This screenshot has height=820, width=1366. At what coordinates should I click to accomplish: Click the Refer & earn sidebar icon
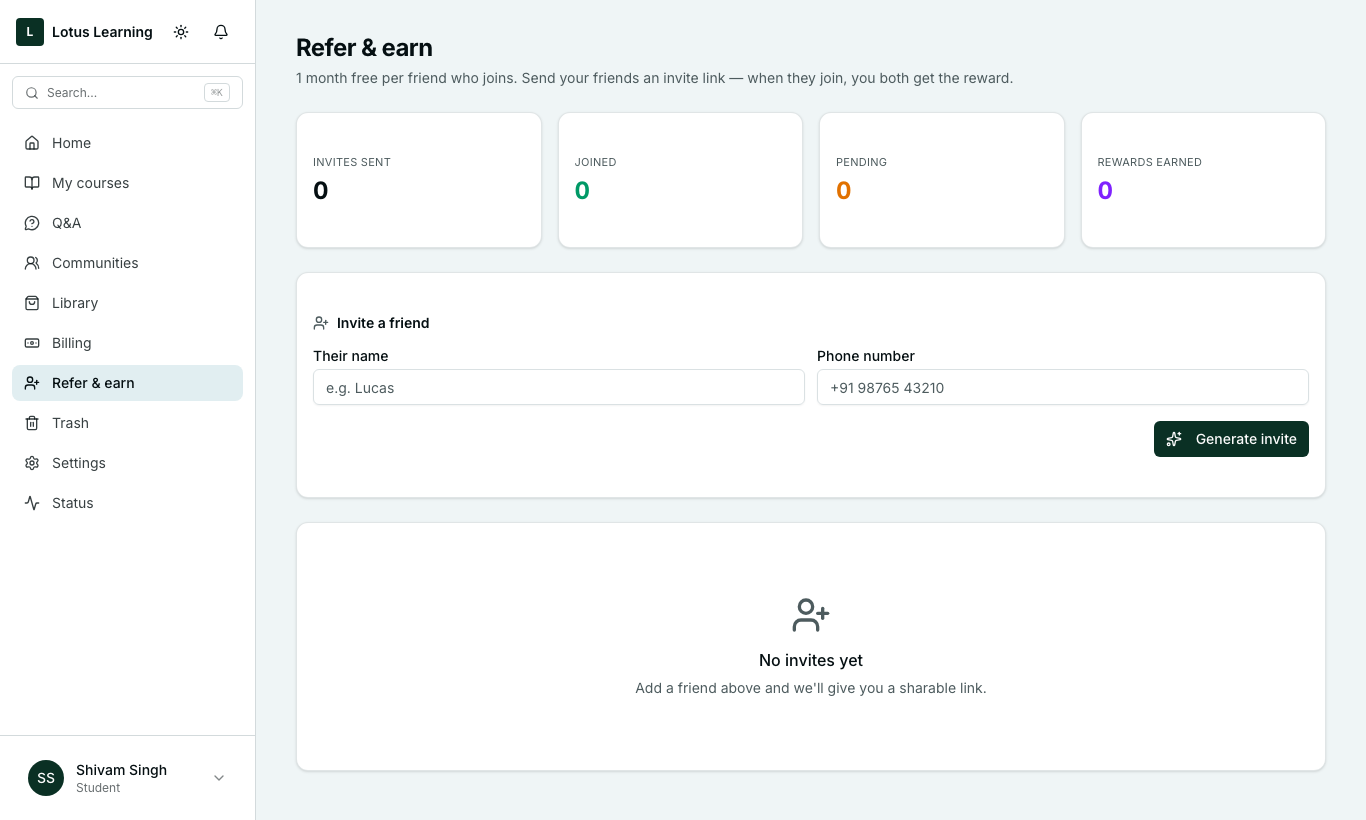[x=32, y=383]
